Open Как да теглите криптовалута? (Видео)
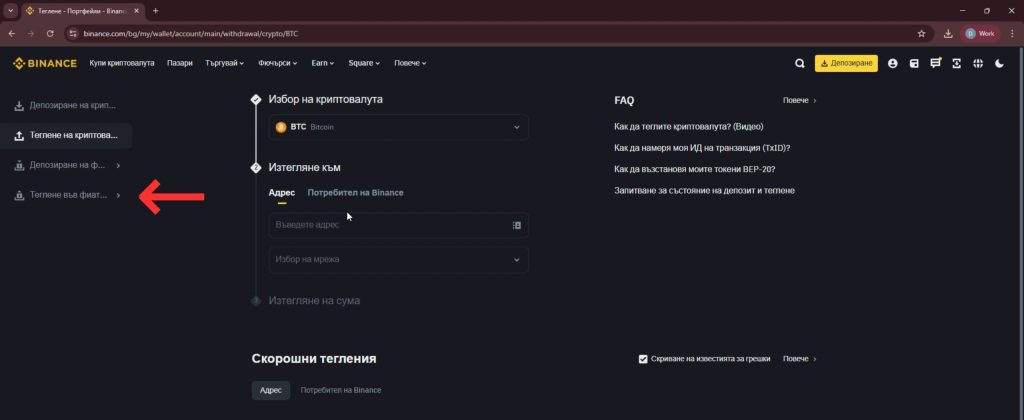This screenshot has height=420, width=1024. click(x=689, y=127)
